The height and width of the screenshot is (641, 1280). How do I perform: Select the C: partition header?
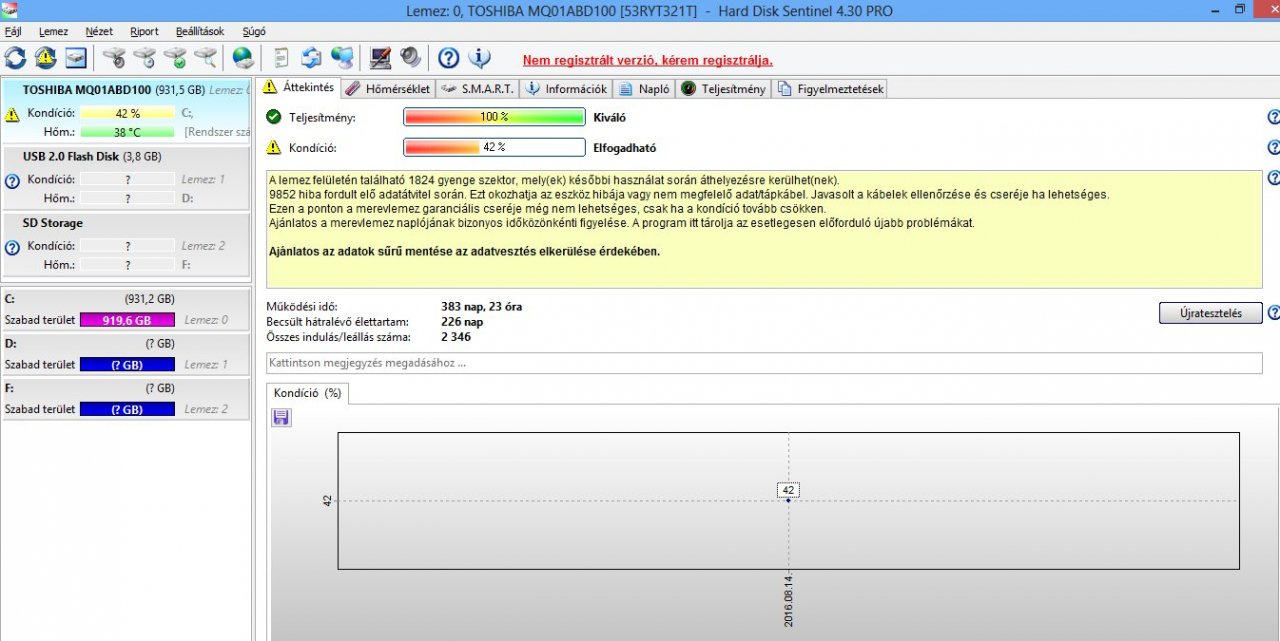[126, 298]
